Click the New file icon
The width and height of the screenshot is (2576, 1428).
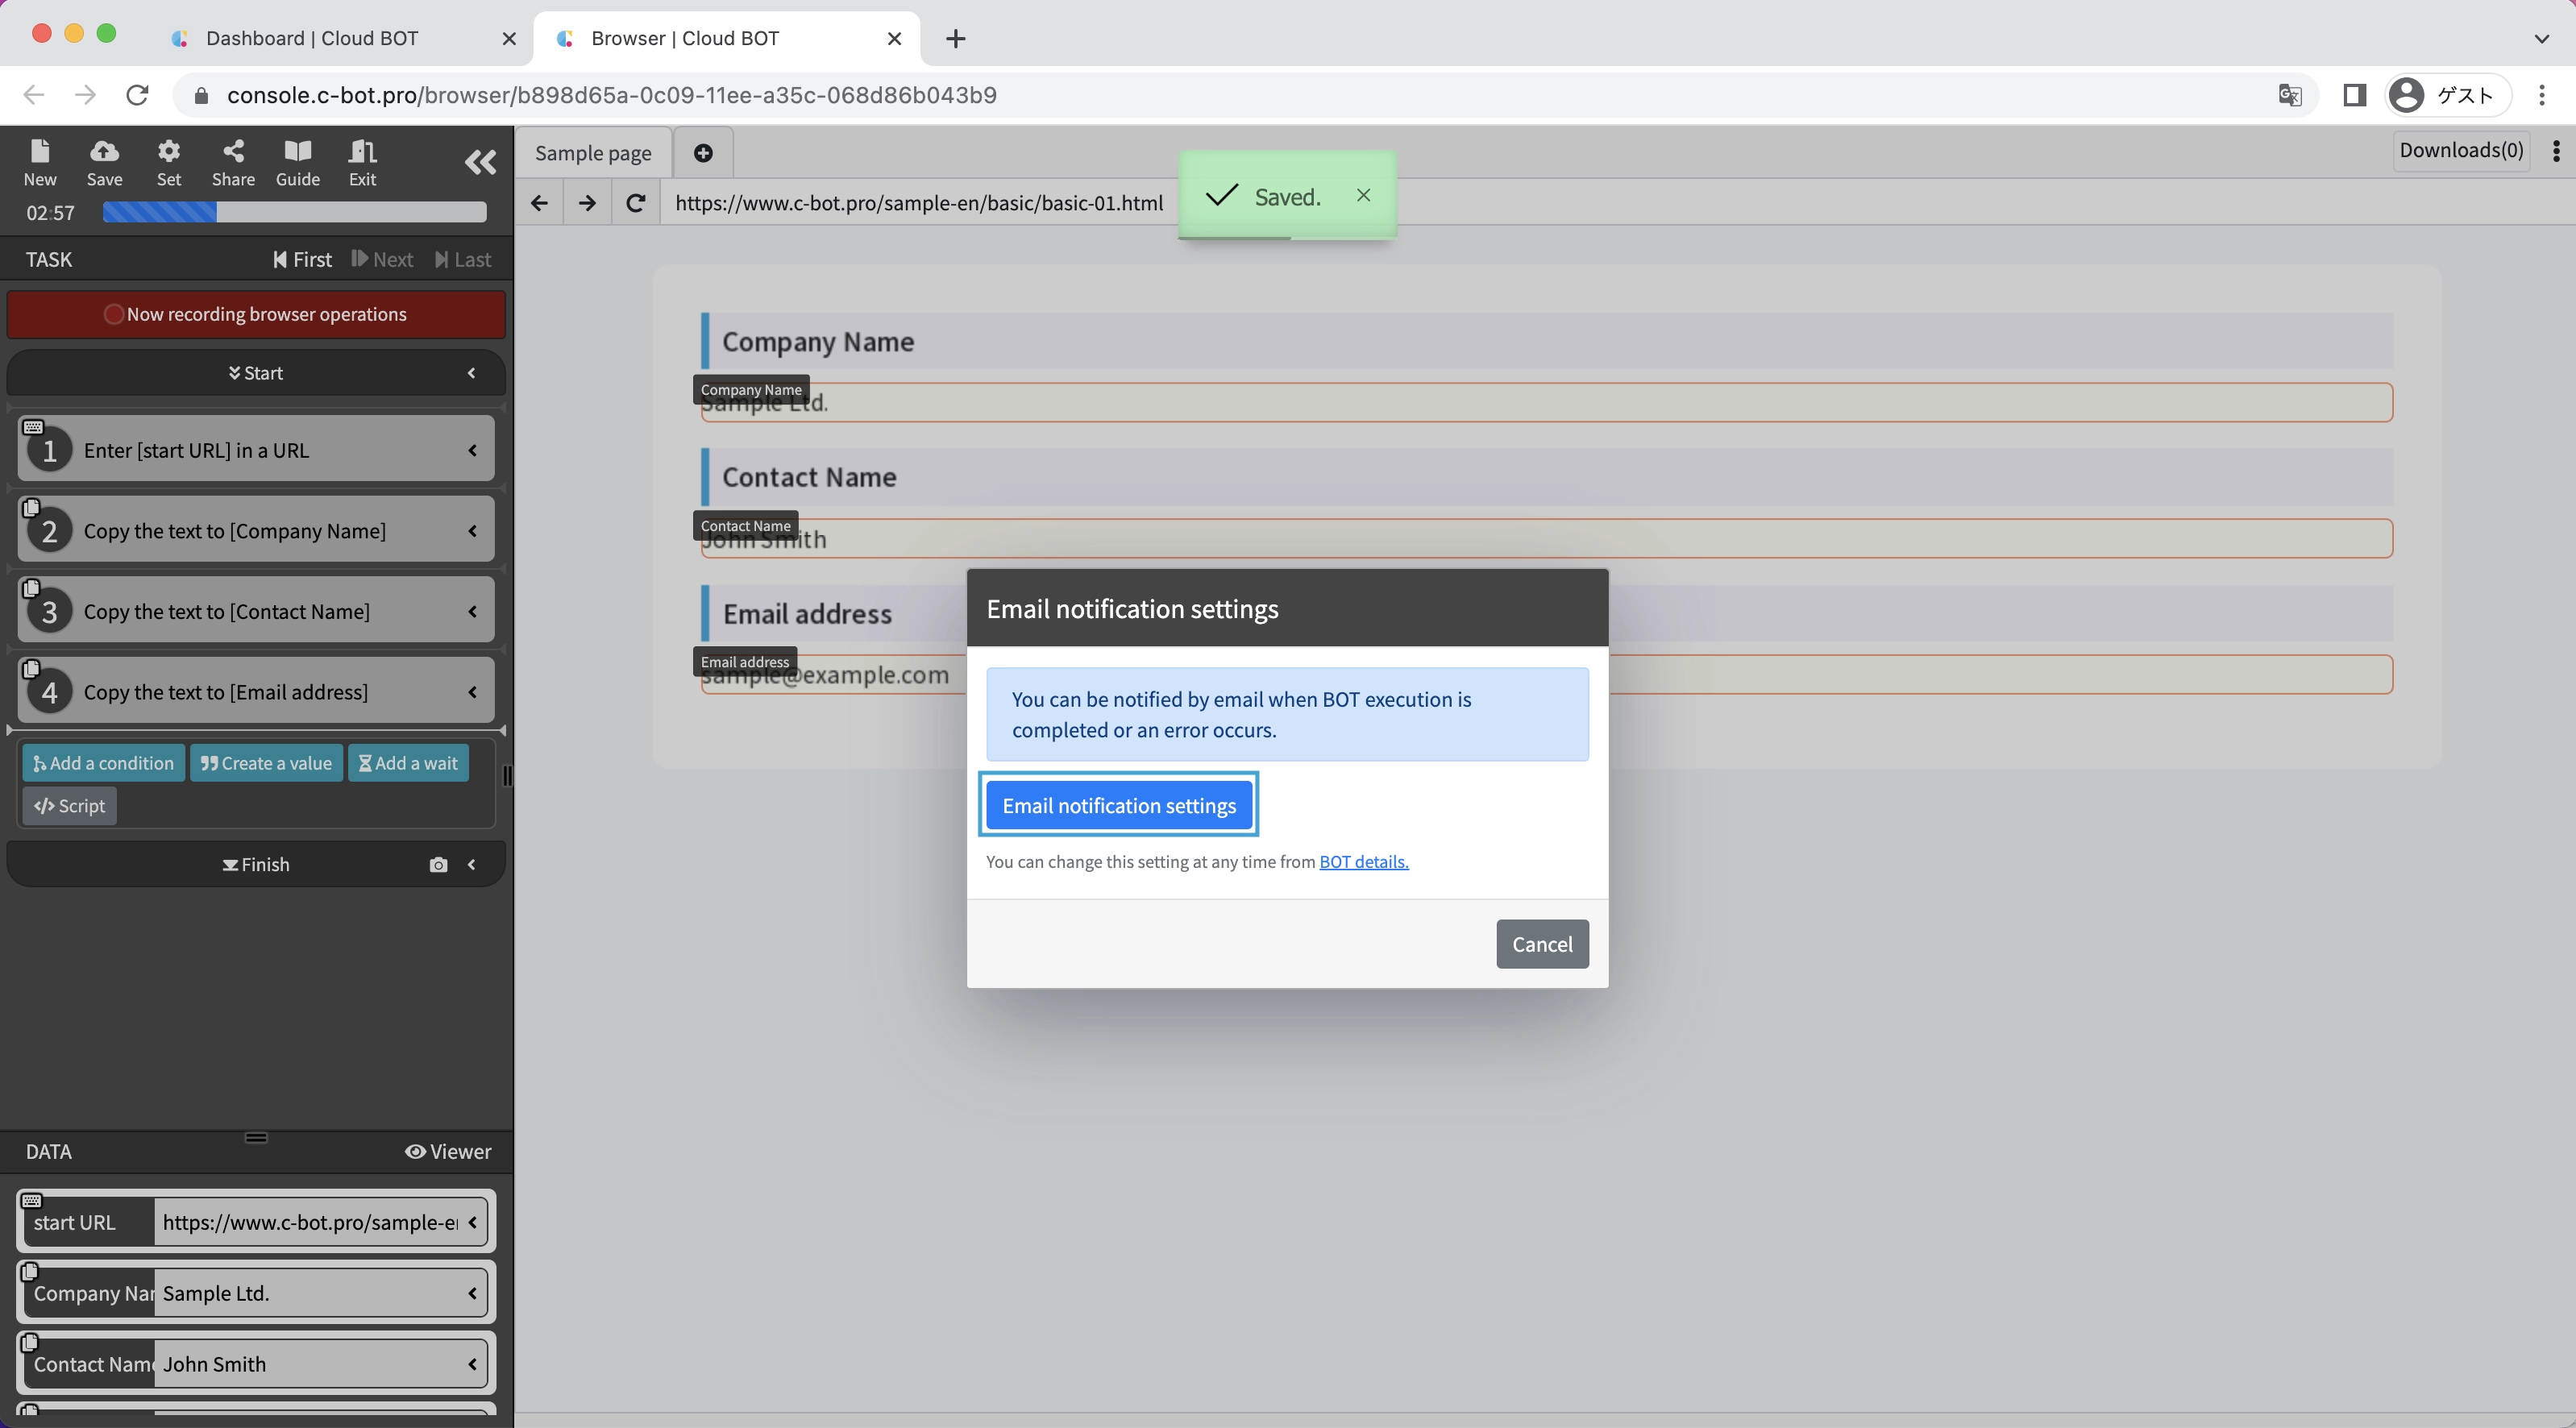click(x=40, y=161)
